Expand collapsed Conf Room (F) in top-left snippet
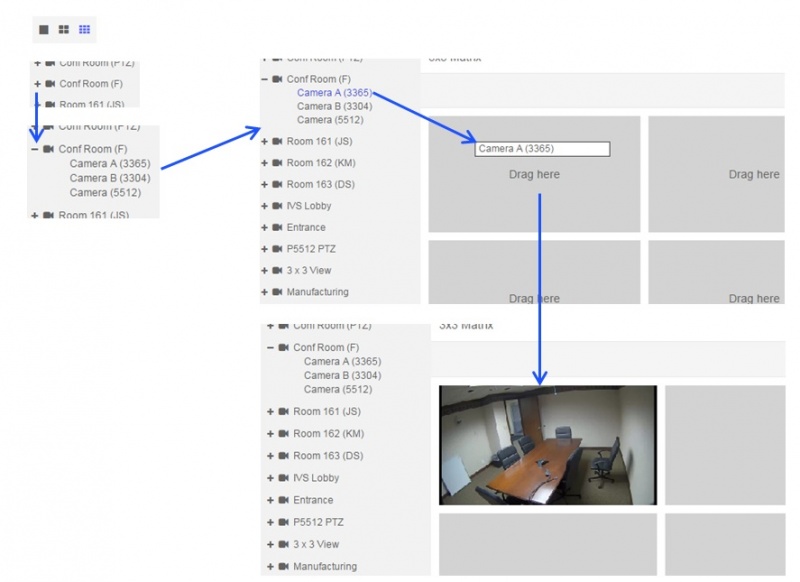The width and height of the screenshot is (800, 582). 37,84
